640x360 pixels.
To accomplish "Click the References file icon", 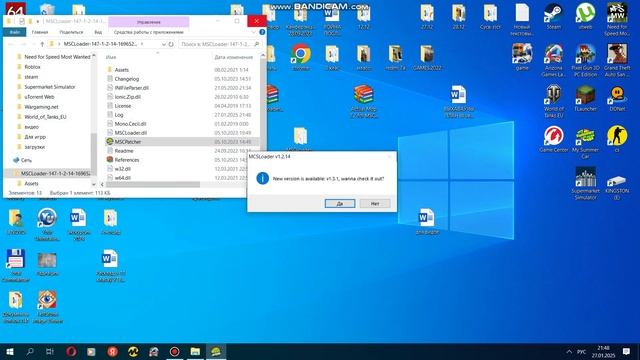I will 110,159.
